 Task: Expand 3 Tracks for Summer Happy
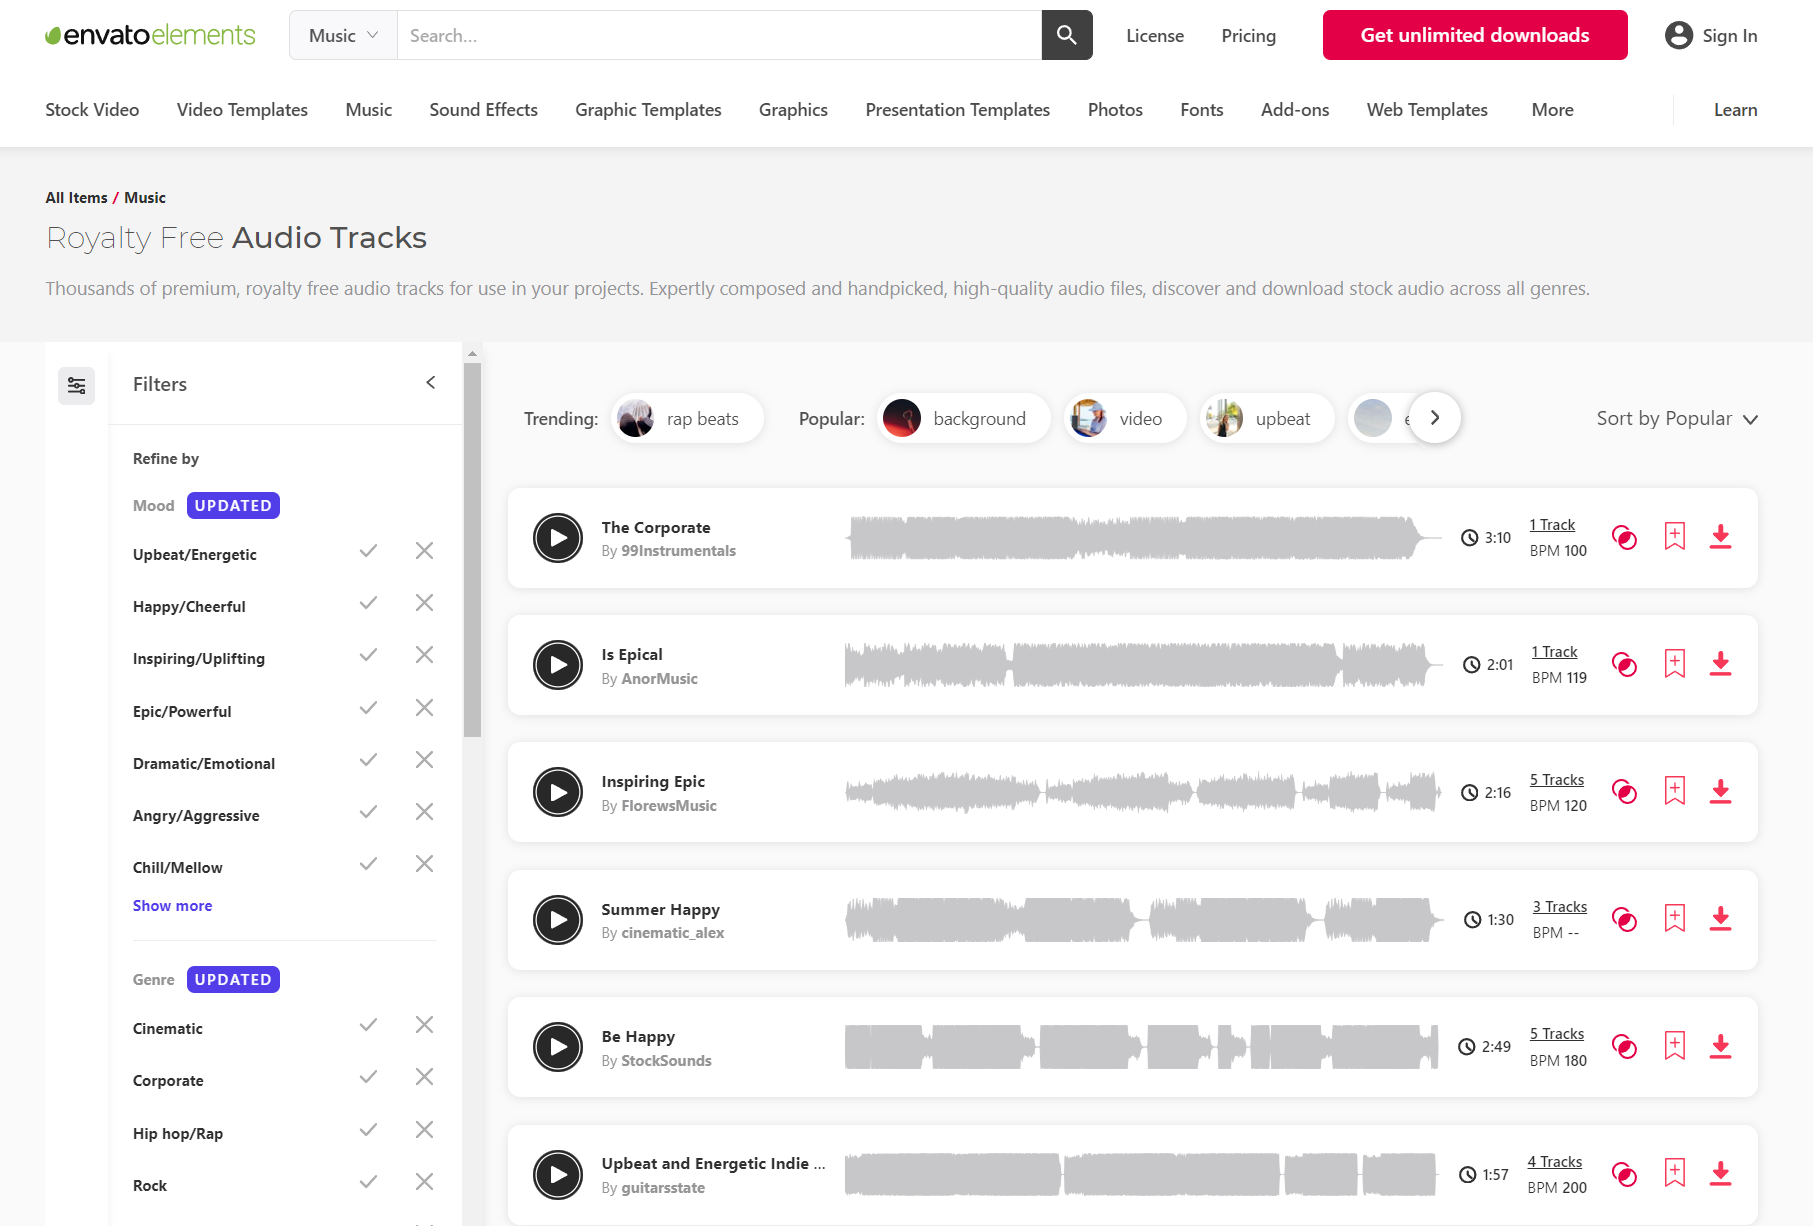(1560, 907)
